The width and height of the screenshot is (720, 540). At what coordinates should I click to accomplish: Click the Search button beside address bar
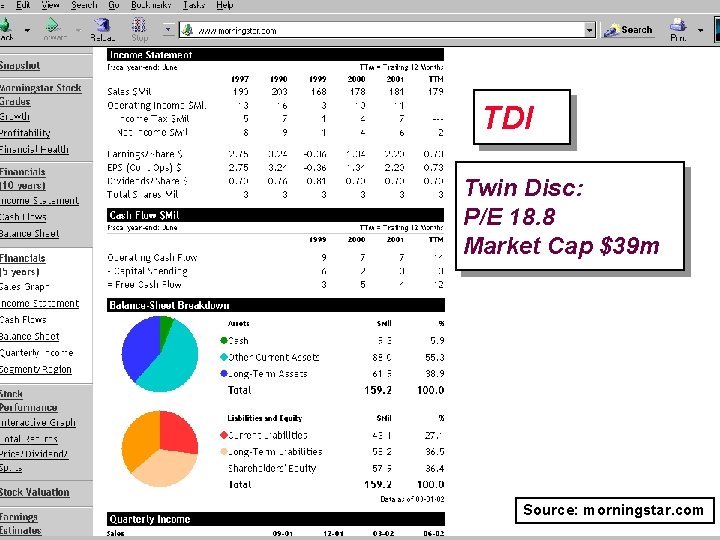coord(628,30)
